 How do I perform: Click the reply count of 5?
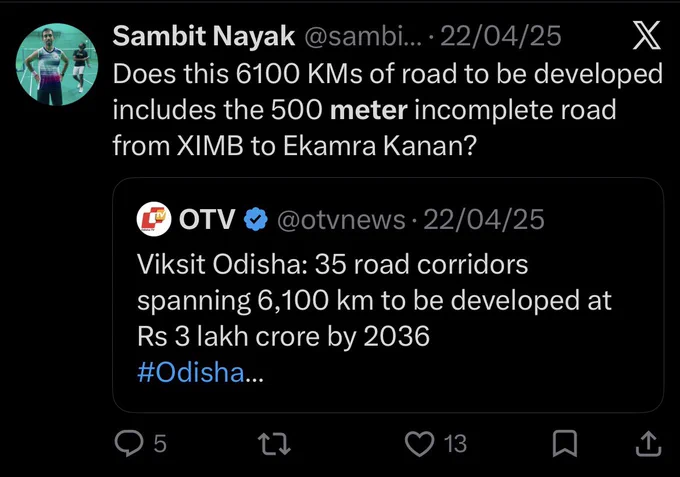click(160, 444)
